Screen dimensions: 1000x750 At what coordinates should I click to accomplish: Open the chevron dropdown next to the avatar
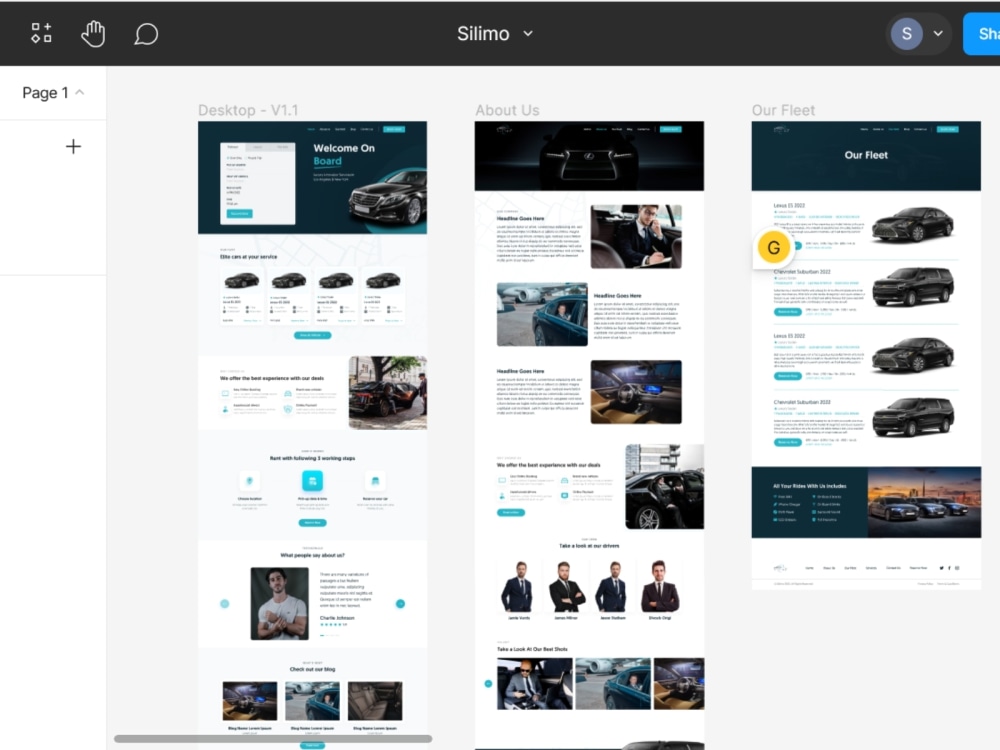pos(938,33)
